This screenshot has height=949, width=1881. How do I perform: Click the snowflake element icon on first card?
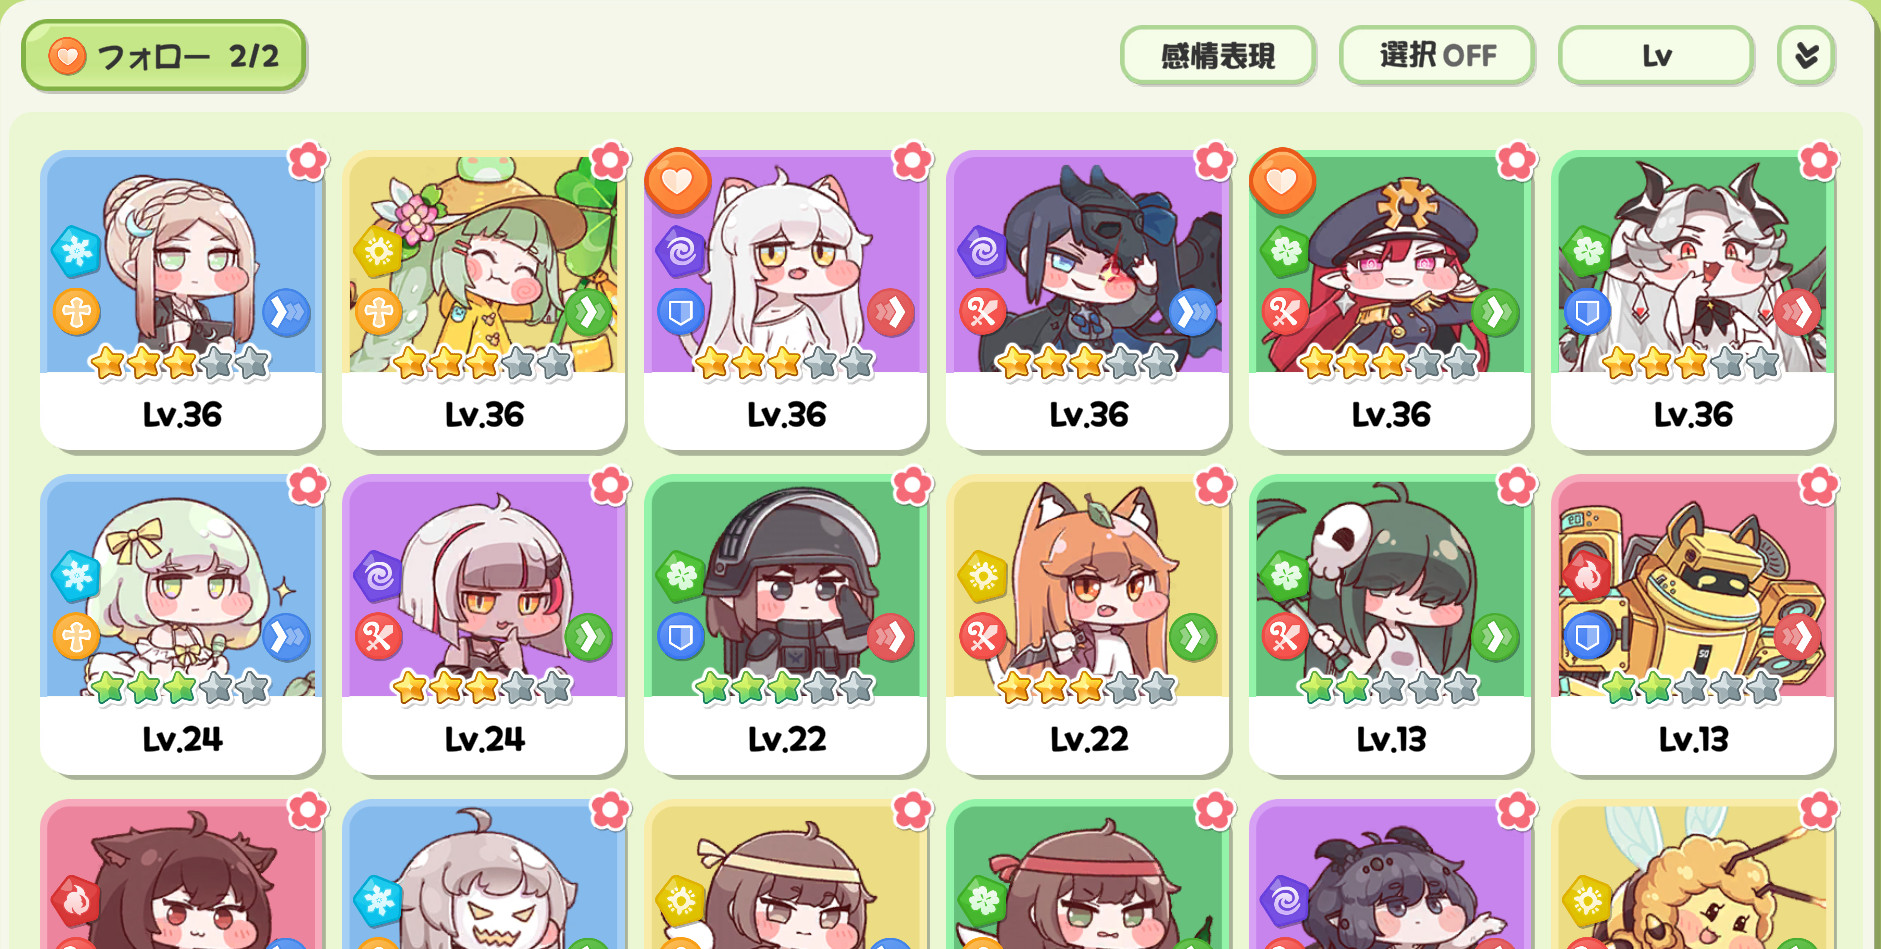tap(76, 251)
